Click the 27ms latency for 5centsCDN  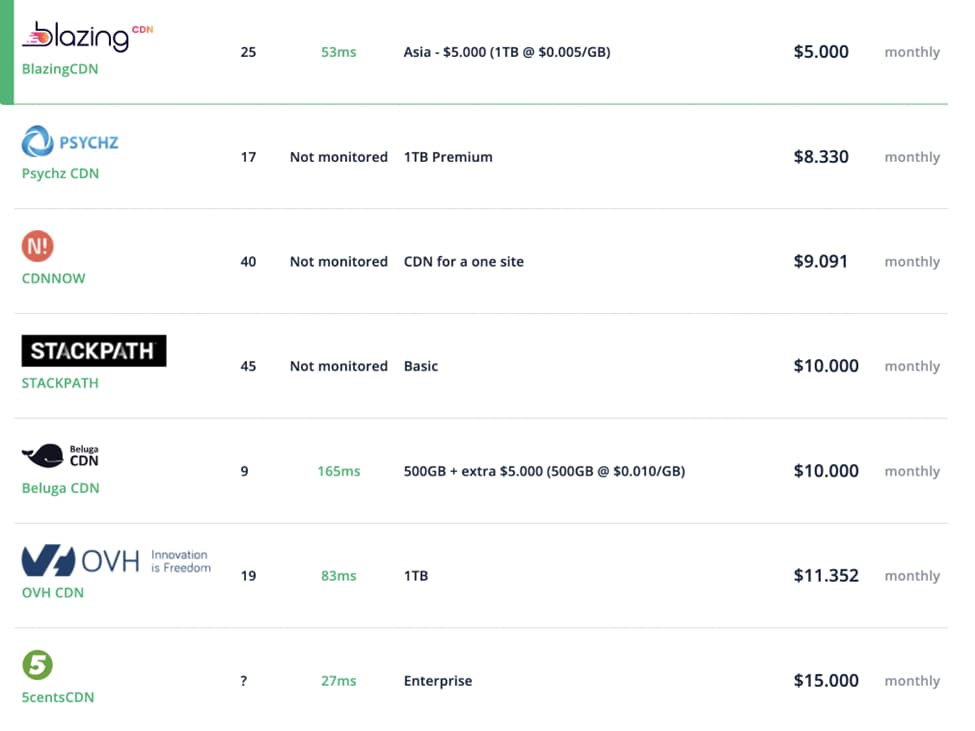coord(338,680)
